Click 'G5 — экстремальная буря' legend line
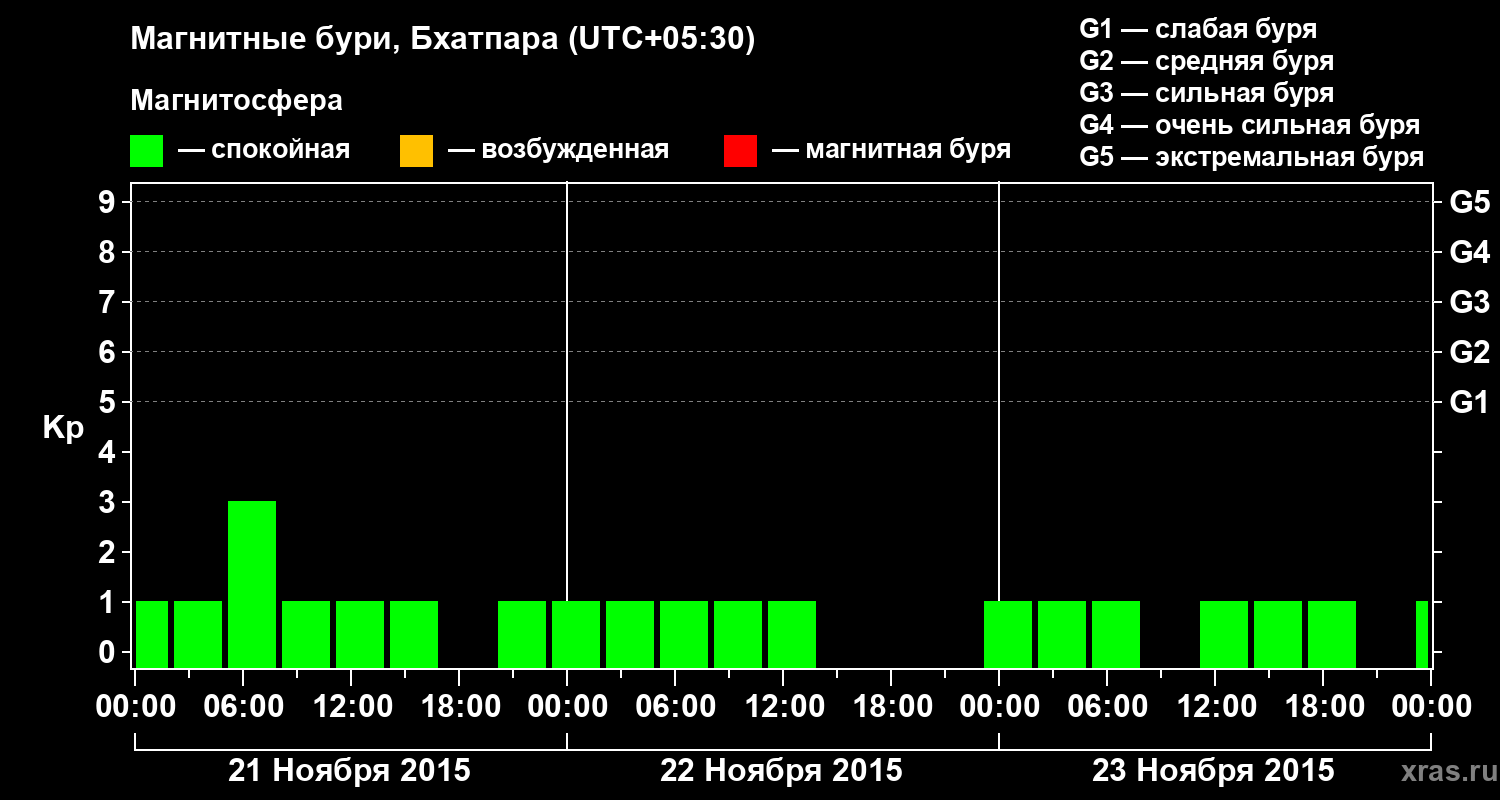 1252,157
